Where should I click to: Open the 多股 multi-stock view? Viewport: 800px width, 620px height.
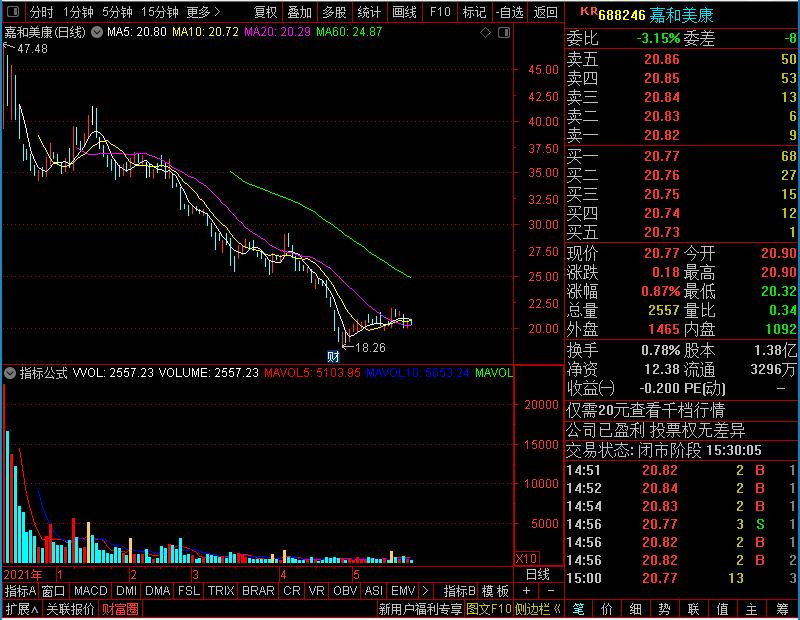coord(334,12)
